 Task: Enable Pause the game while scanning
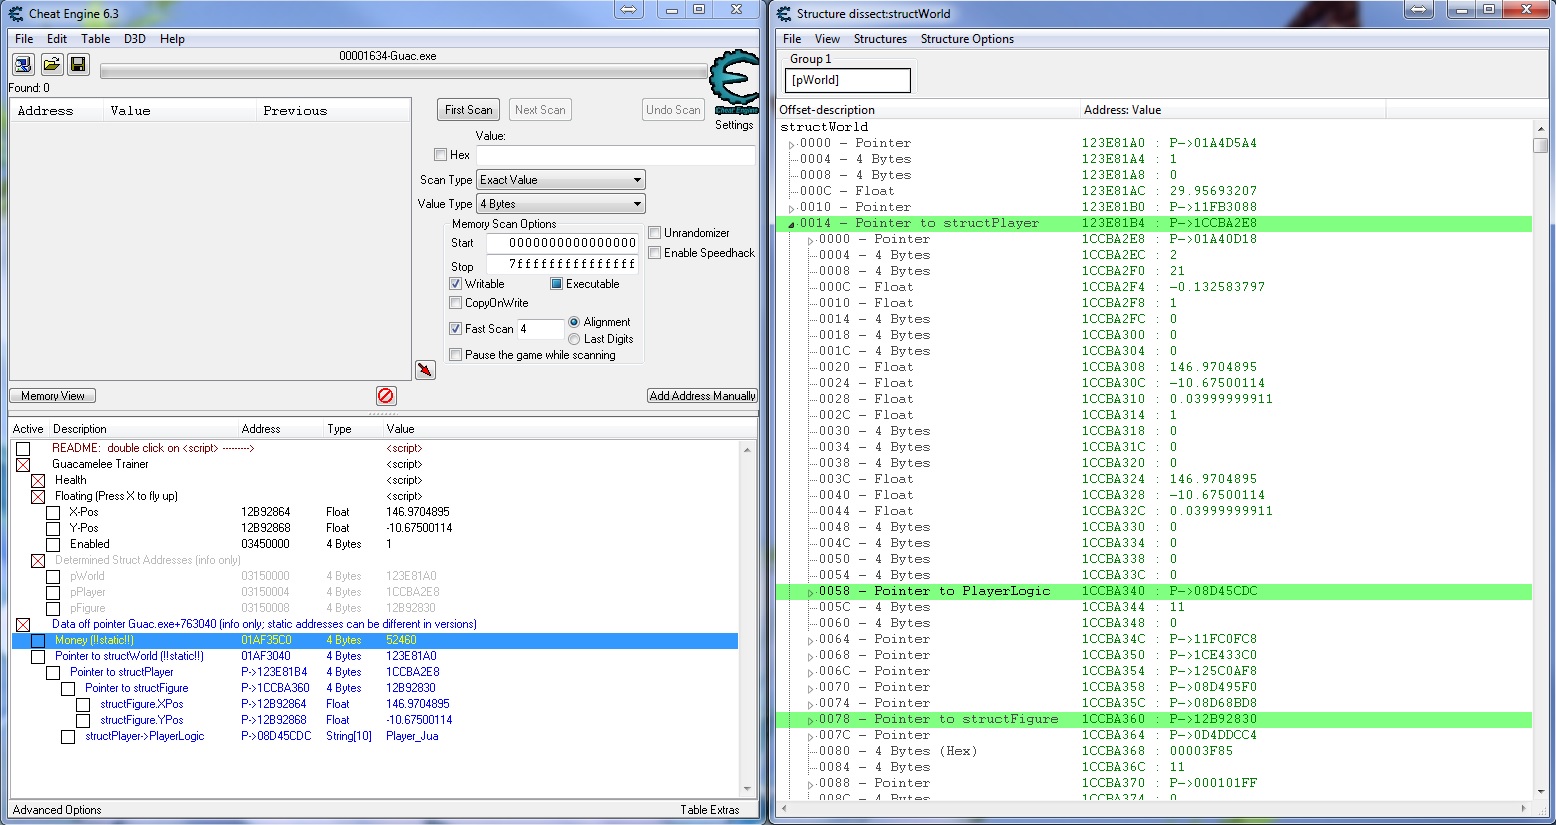455,355
